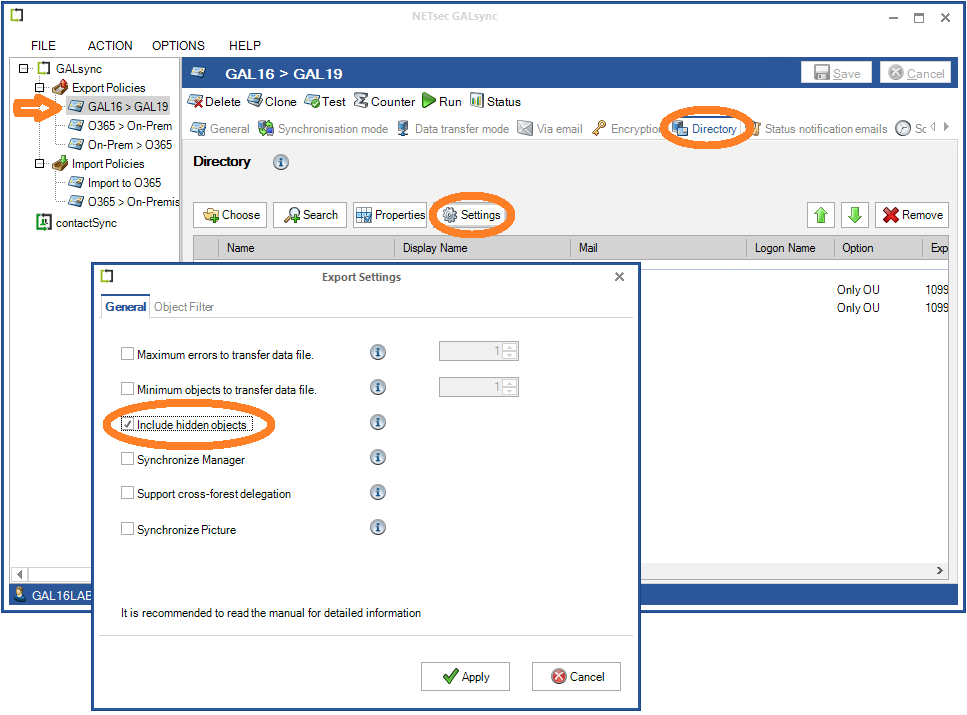Enable Synchronize Picture option
967x715 pixels.
pyautogui.click(x=127, y=529)
